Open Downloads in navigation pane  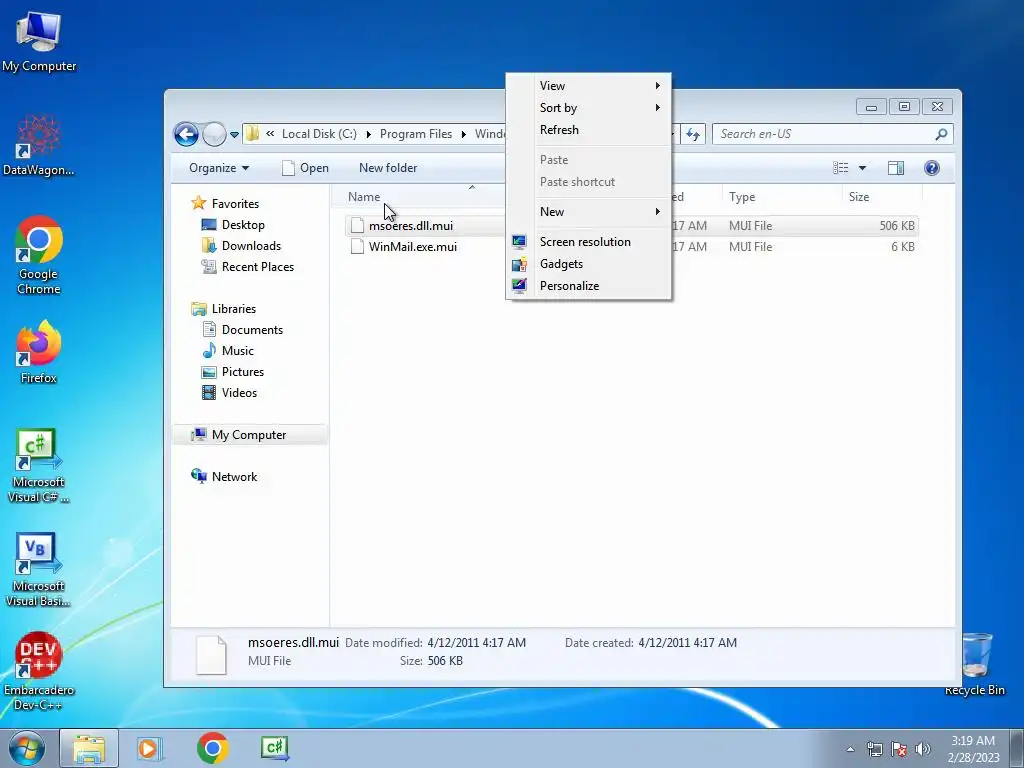pyautogui.click(x=242, y=246)
